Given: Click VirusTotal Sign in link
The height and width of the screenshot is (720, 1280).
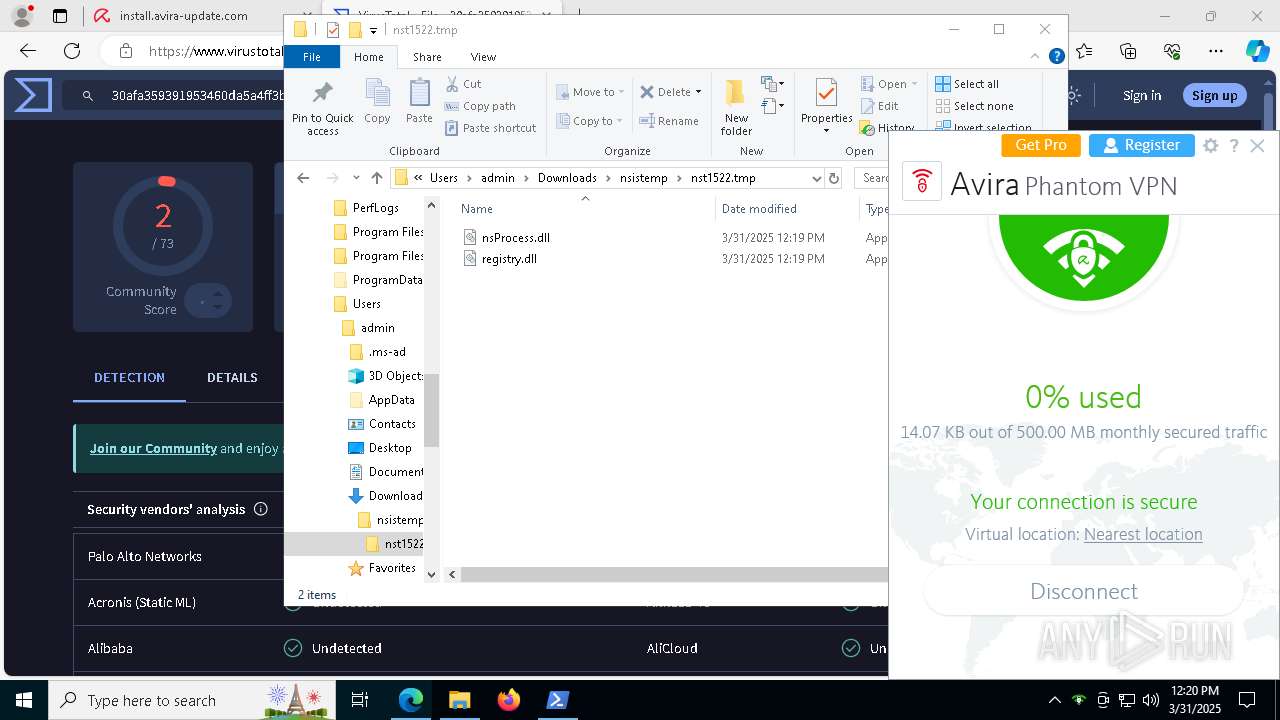Looking at the screenshot, I should 1142,96.
